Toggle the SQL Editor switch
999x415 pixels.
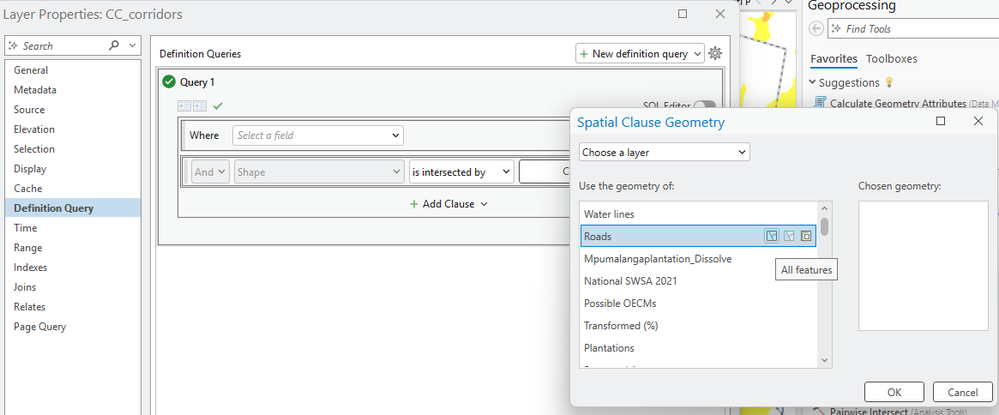tap(704, 106)
